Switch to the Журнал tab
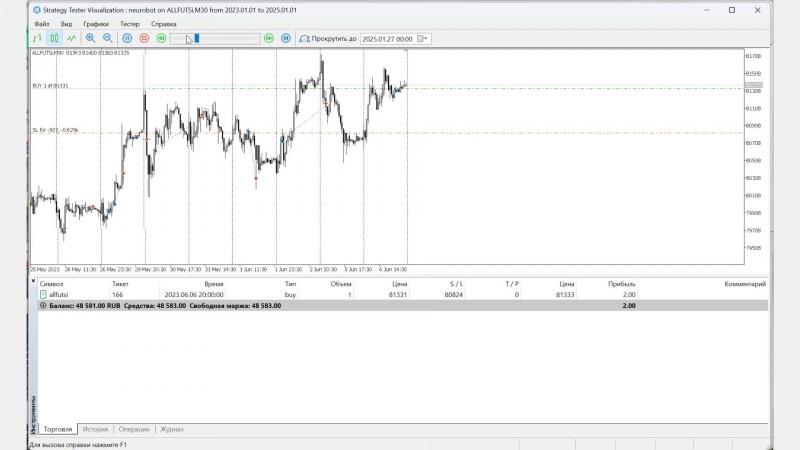 (172, 429)
